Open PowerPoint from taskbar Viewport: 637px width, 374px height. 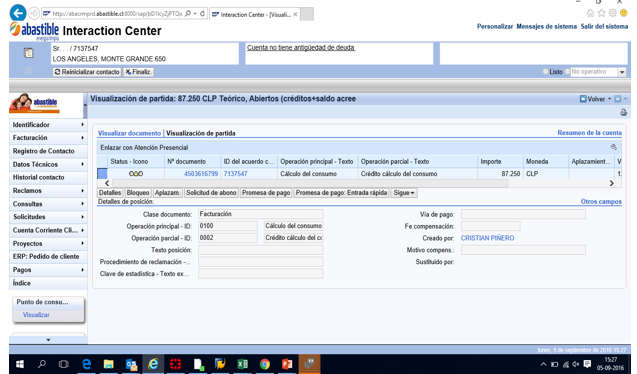[x=287, y=364]
